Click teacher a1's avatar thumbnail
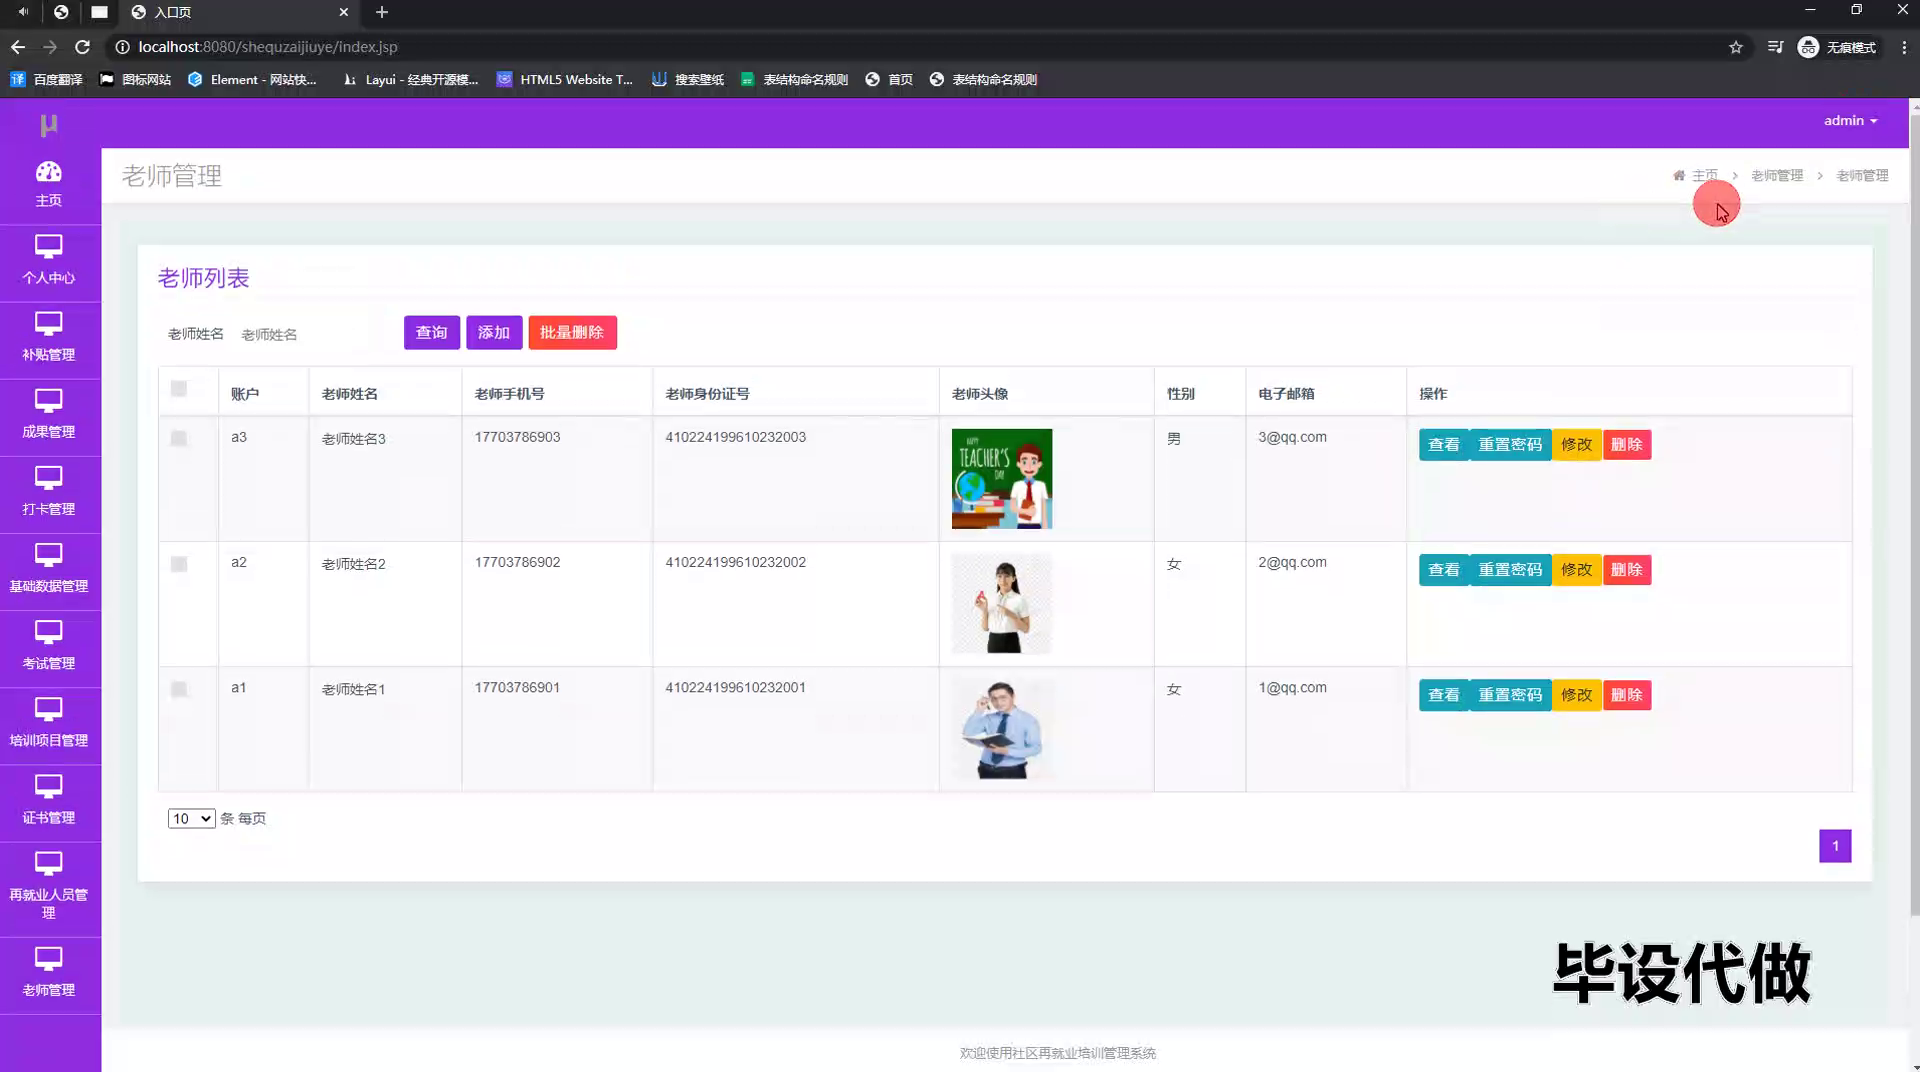1920x1072 pixels. point(1002,729)
